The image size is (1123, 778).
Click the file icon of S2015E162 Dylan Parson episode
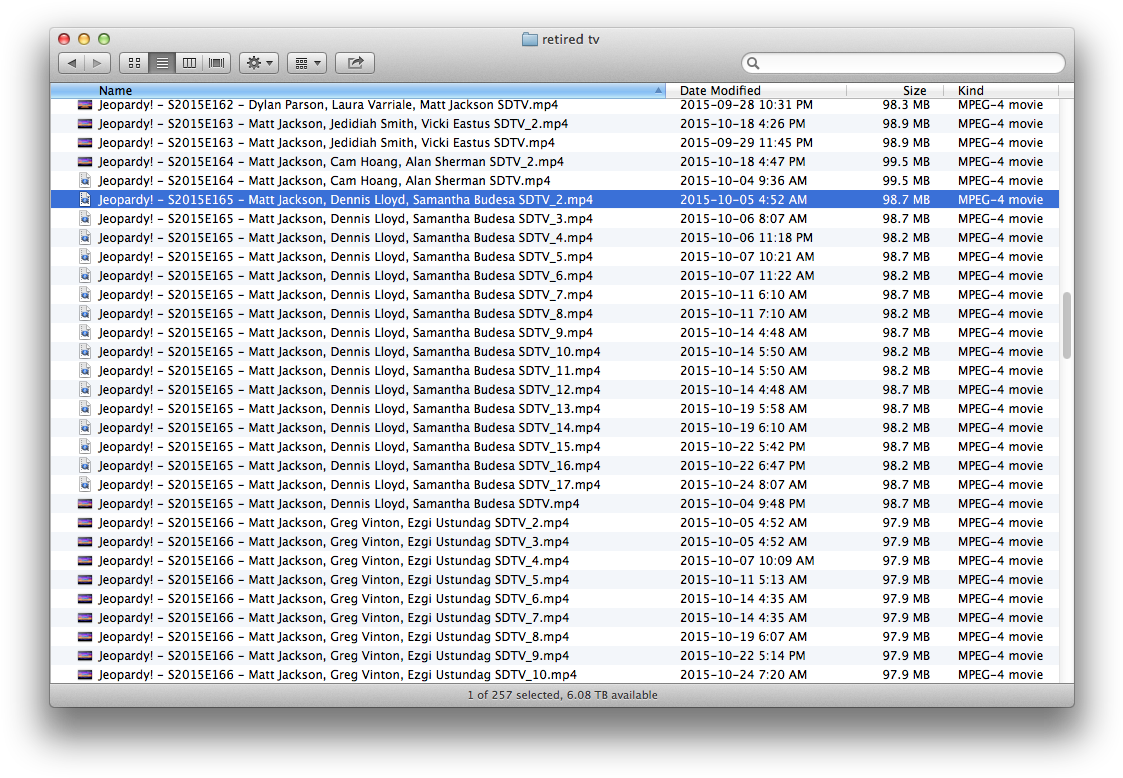point(85,105)
